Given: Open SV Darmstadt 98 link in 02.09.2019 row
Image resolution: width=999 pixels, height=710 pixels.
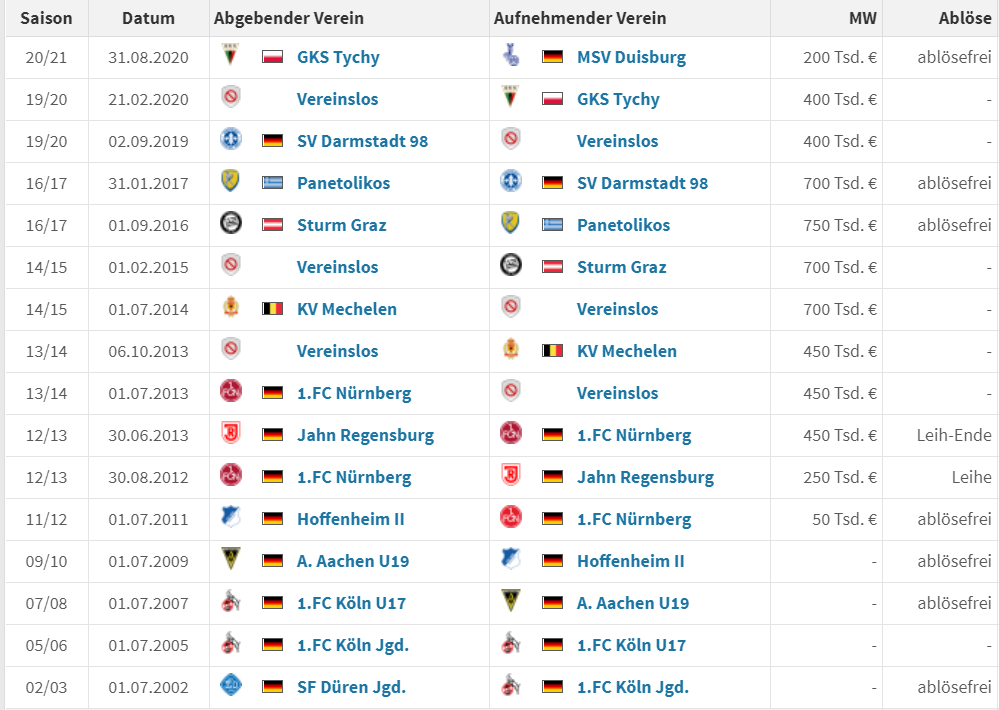Looking at the screenshot, I should (363, 141).
